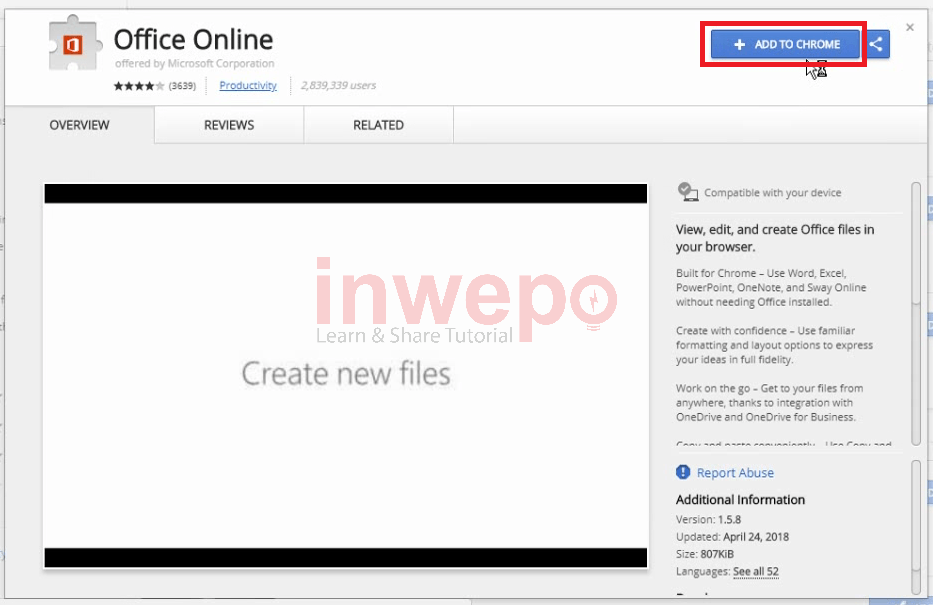
Task: Click the "Create with confidence" paragraph
Action: click(774, 345)
